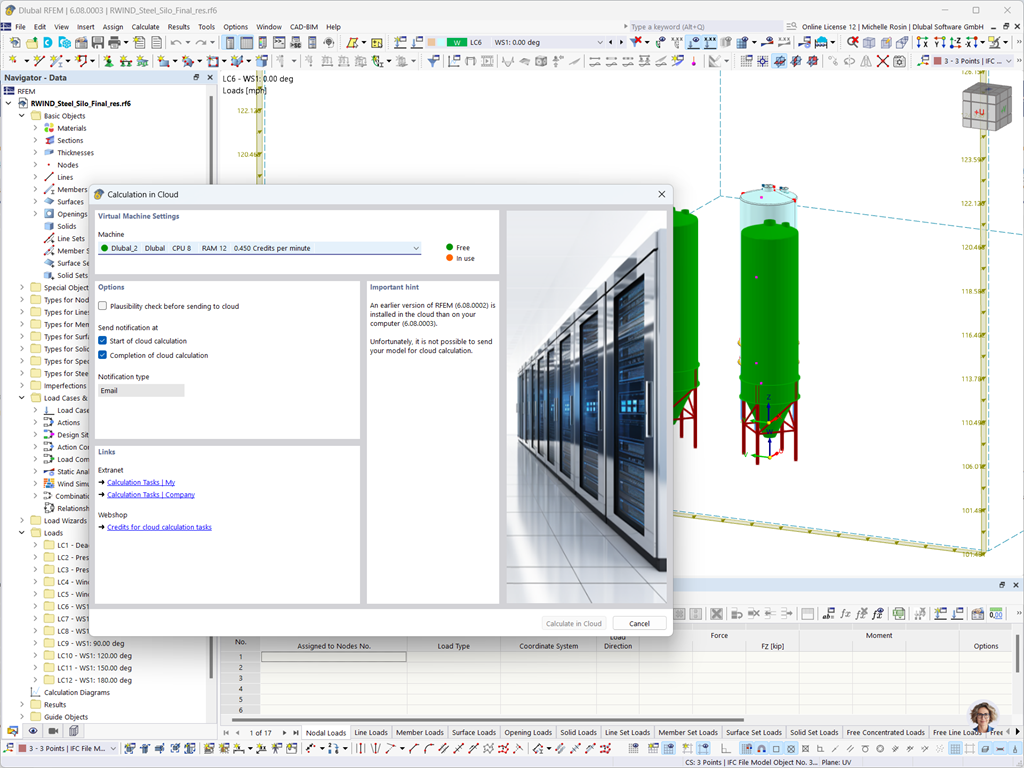Image resolution: width=1024 pixels, height=768 pixels.
Task: Open the File menu
Action: click(20, 27)
